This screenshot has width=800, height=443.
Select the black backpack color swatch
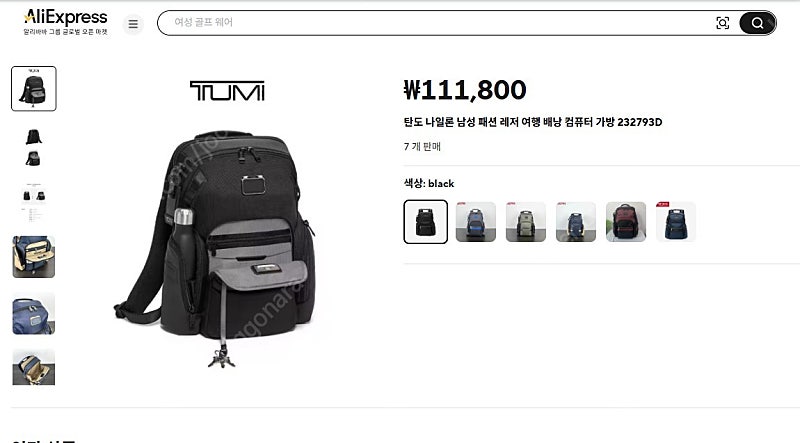[426, 222]
